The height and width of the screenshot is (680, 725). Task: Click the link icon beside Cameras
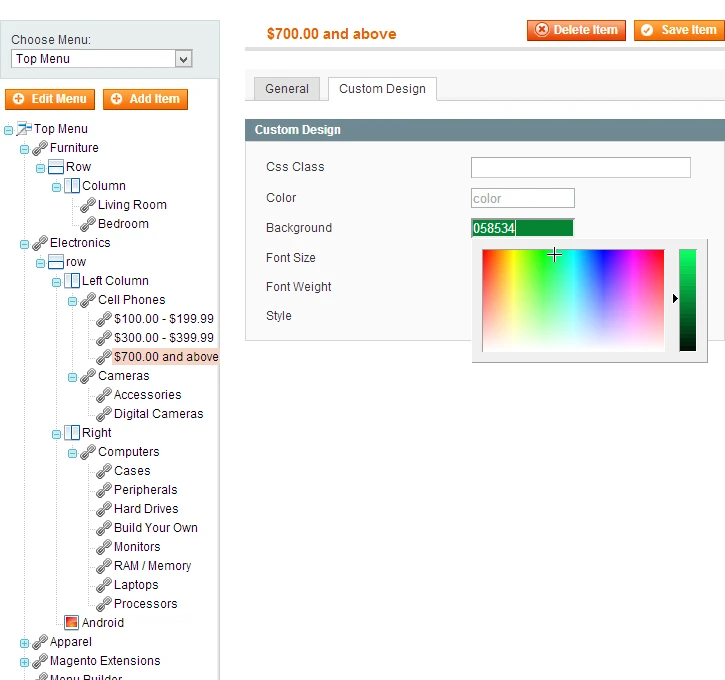click(88, 376)
